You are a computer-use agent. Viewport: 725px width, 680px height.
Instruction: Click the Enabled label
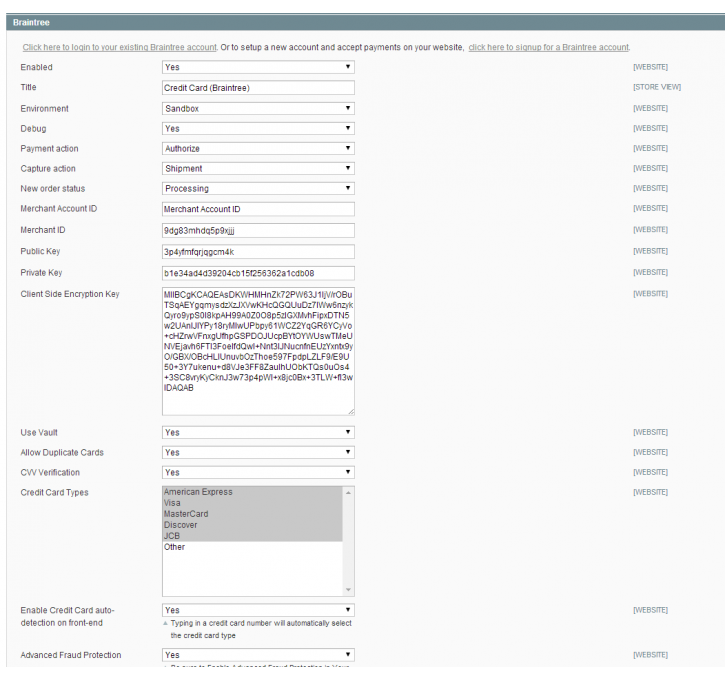point(37,67)
